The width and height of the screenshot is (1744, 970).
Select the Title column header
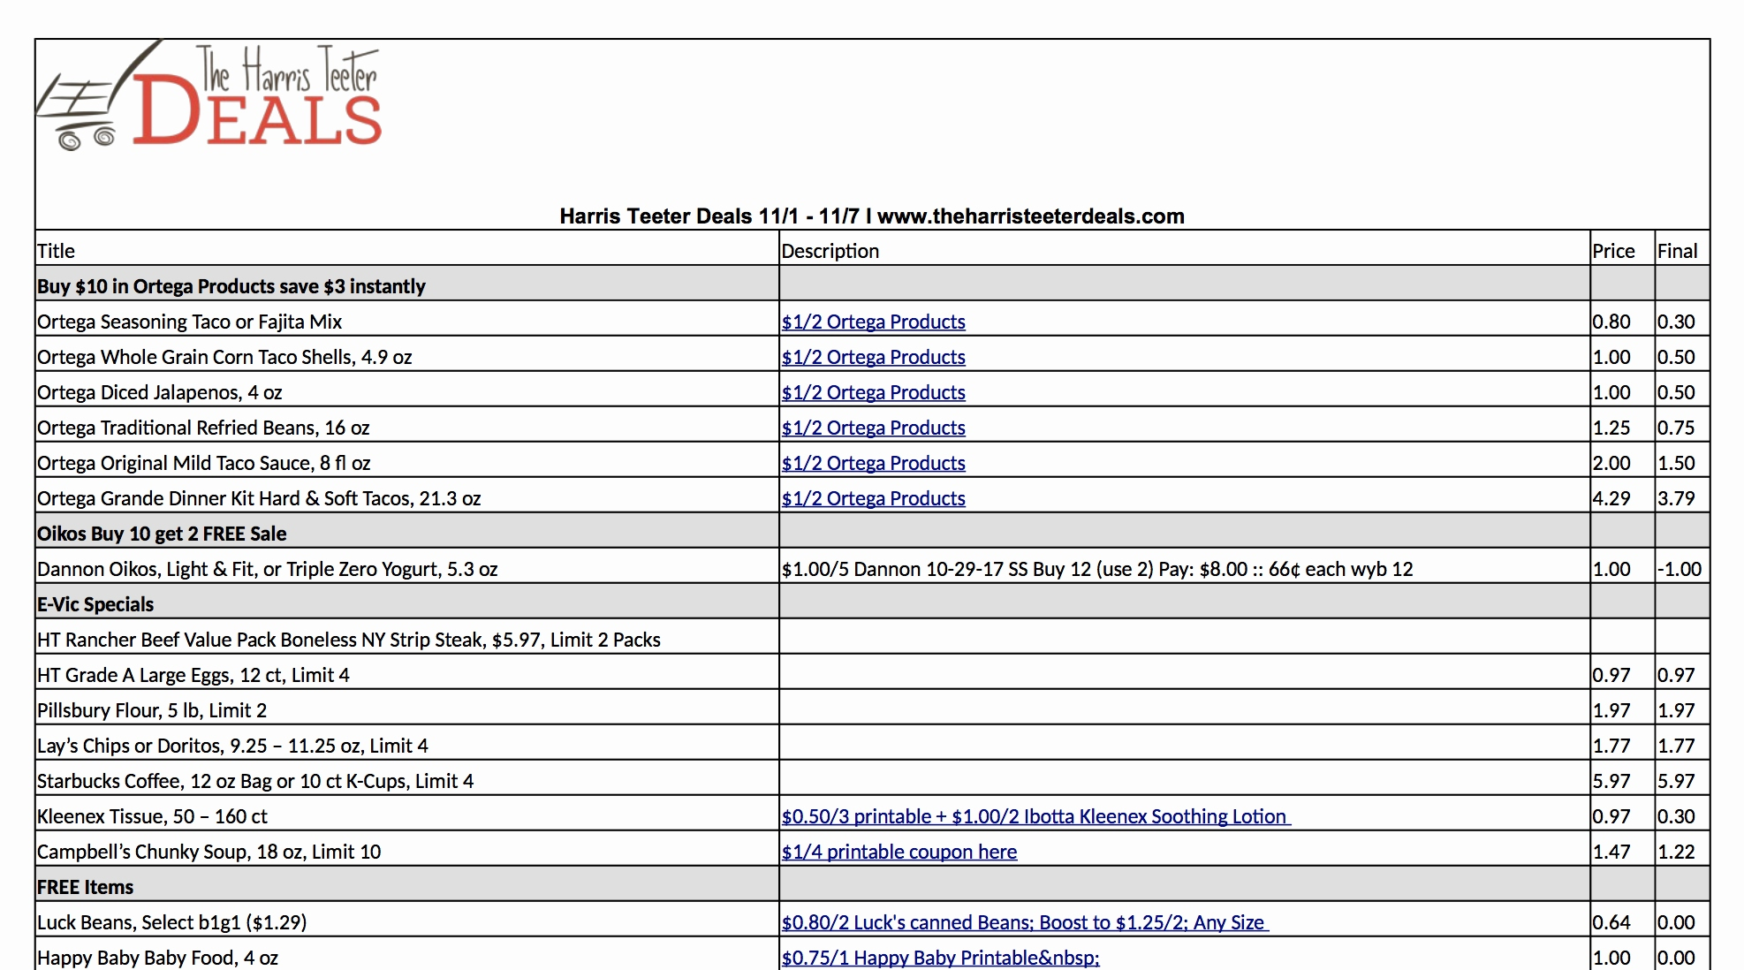point(55,250)
